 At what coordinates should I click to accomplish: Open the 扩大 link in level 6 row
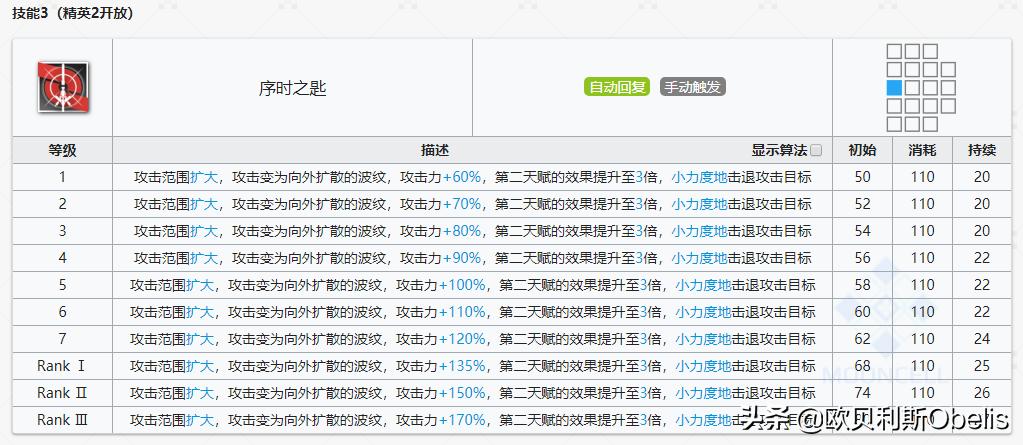(200, 312)
